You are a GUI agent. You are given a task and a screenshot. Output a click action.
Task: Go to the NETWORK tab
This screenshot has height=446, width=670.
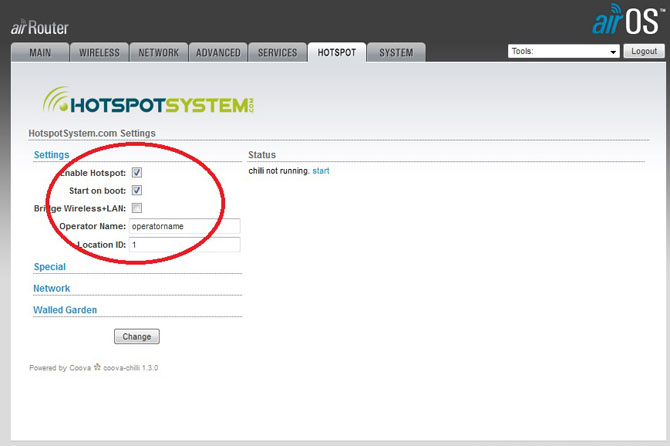[159, 52]
